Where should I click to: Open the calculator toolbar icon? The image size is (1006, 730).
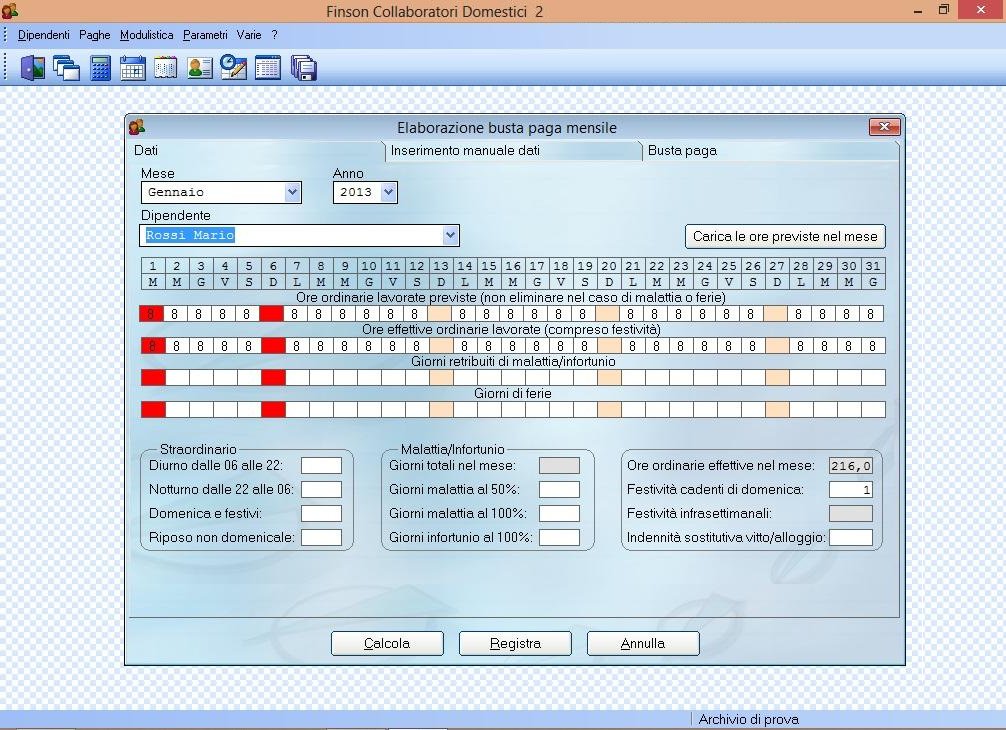pos(100,68)
